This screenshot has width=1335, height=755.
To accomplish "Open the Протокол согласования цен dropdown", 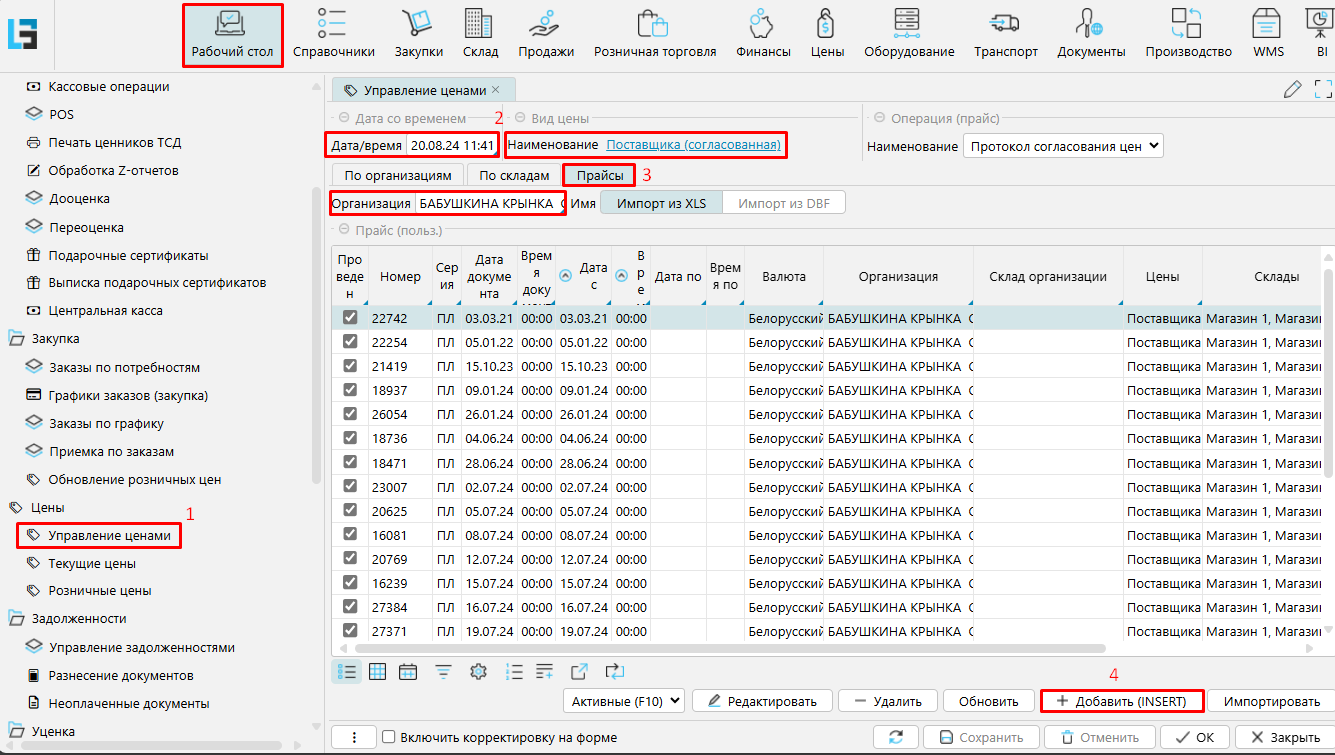I will [x=1064, y=146].
